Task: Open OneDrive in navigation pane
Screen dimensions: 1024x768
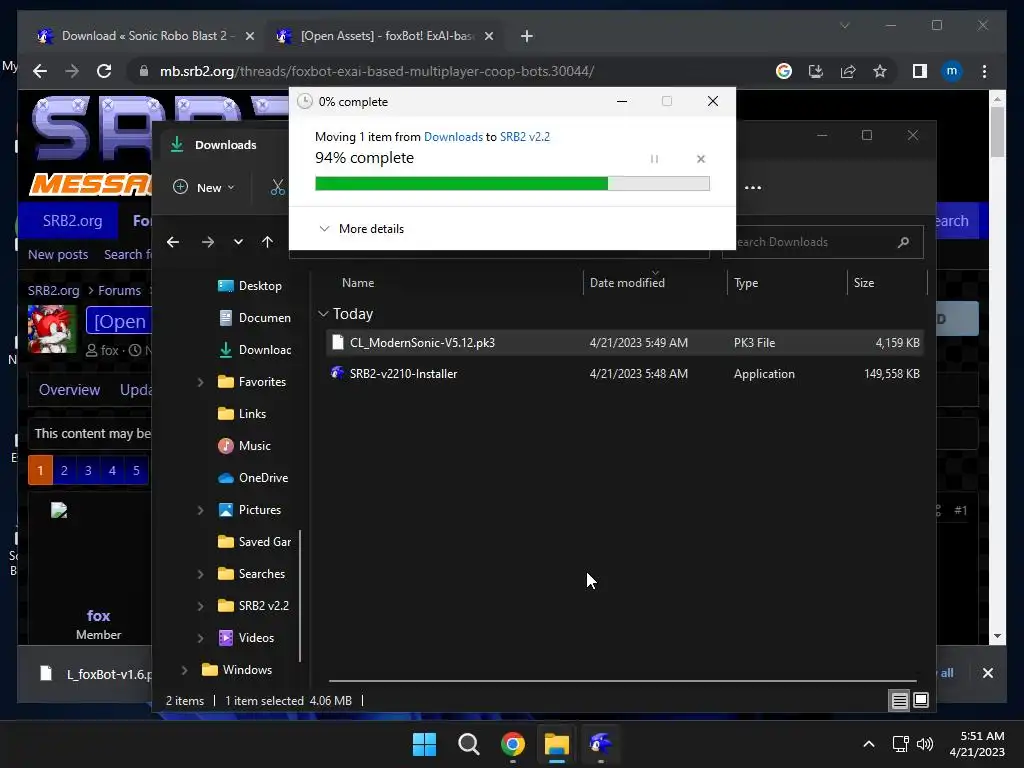Action: (x=253, y=477)
